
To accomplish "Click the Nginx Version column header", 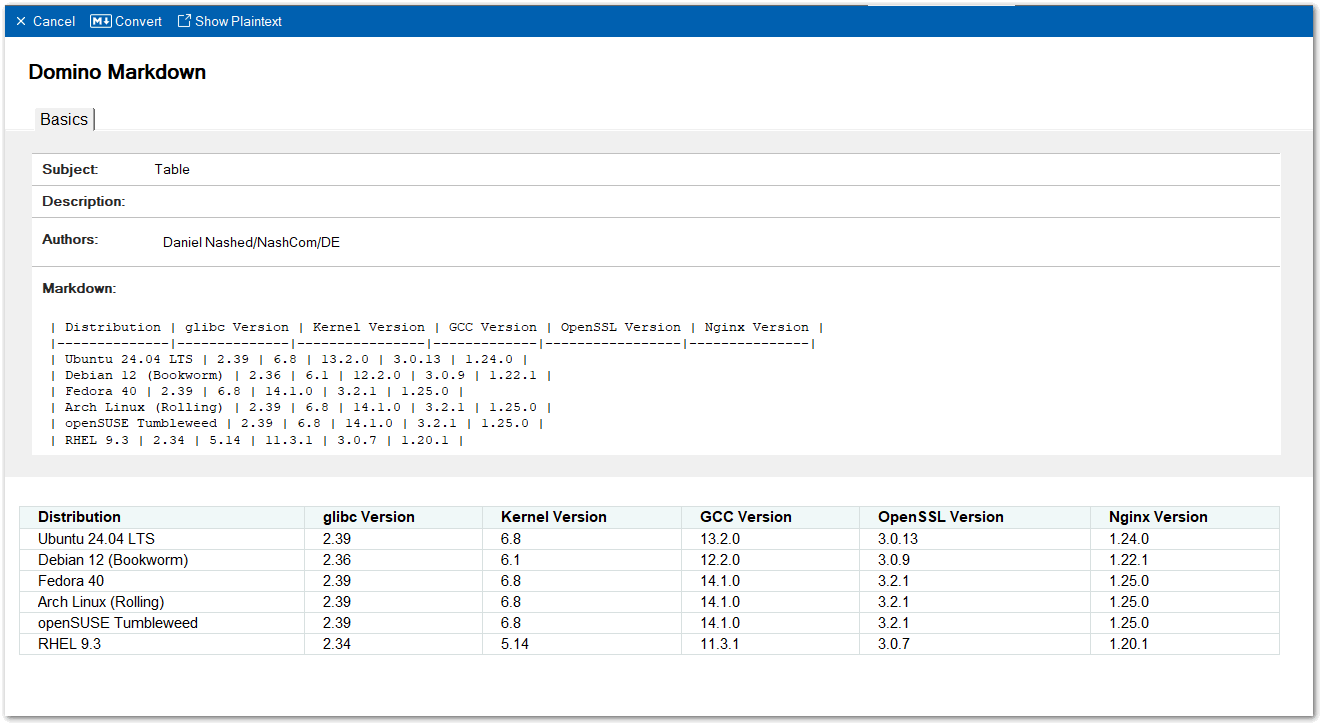I will [x=1156, y=517].
